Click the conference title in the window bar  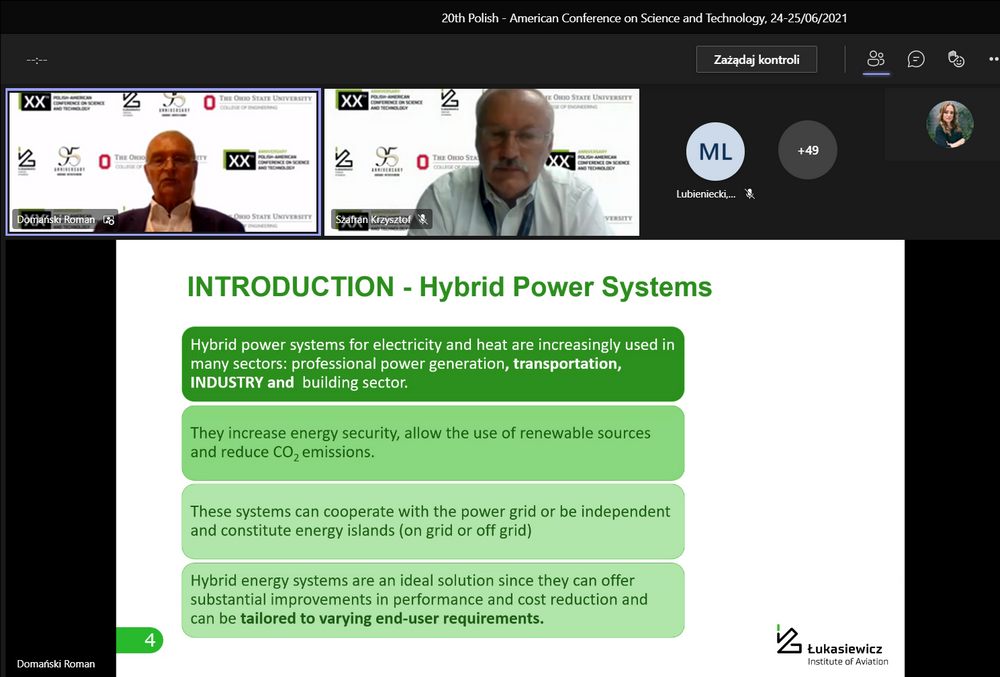[645, 18]
